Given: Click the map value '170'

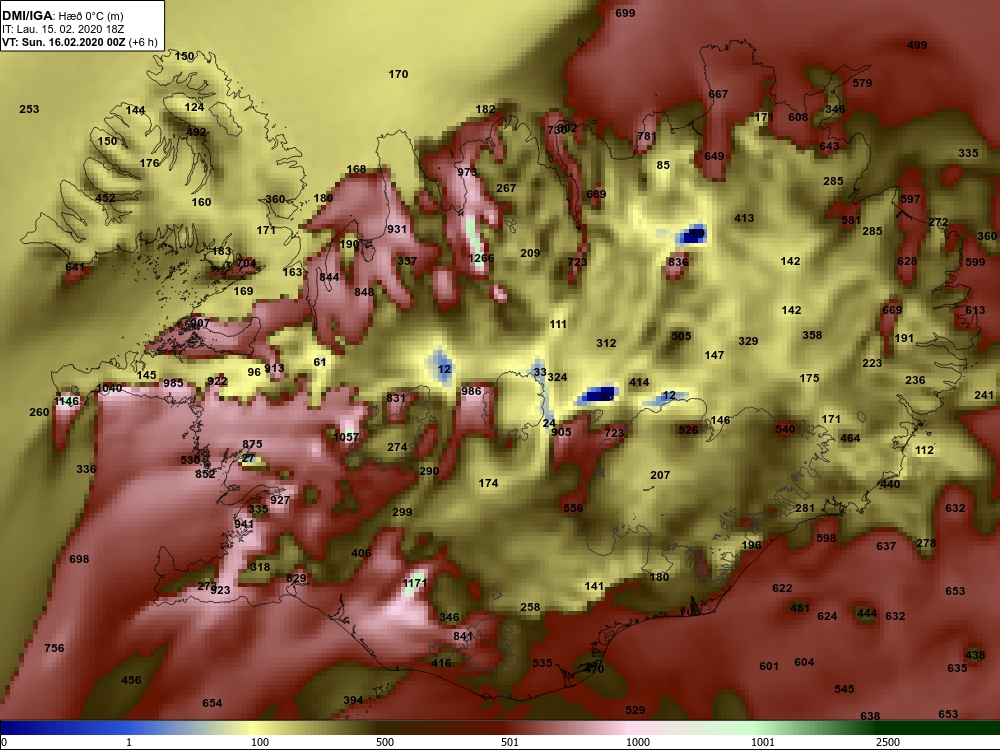Looking at the screenshot, I should (398, 74).
